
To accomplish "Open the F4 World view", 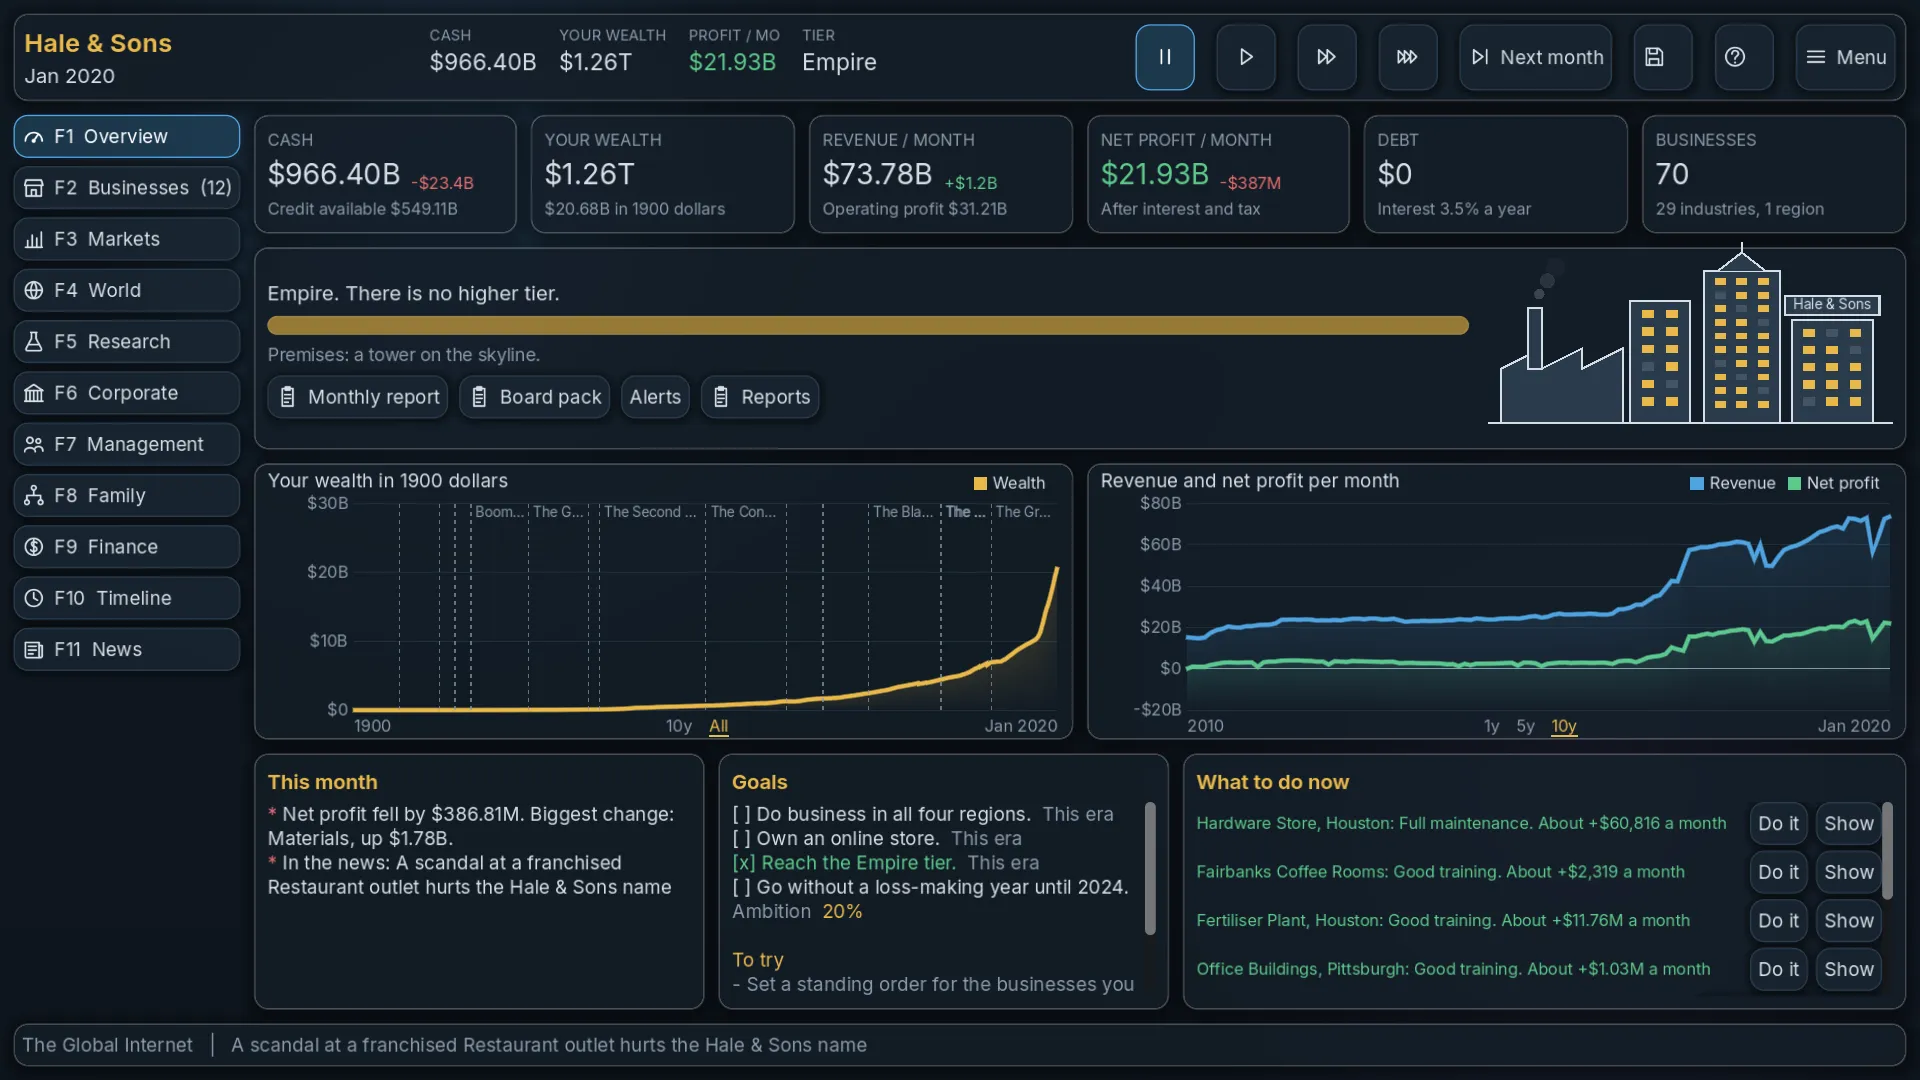I will [x=127, y=290].
